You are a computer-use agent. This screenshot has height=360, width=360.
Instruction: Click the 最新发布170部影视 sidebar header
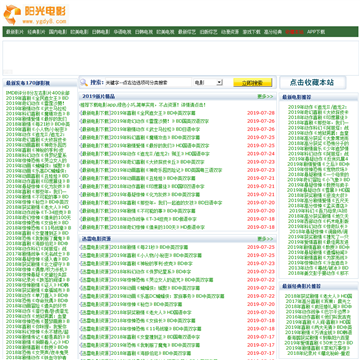pyautogui.click(x=28, y=83)
